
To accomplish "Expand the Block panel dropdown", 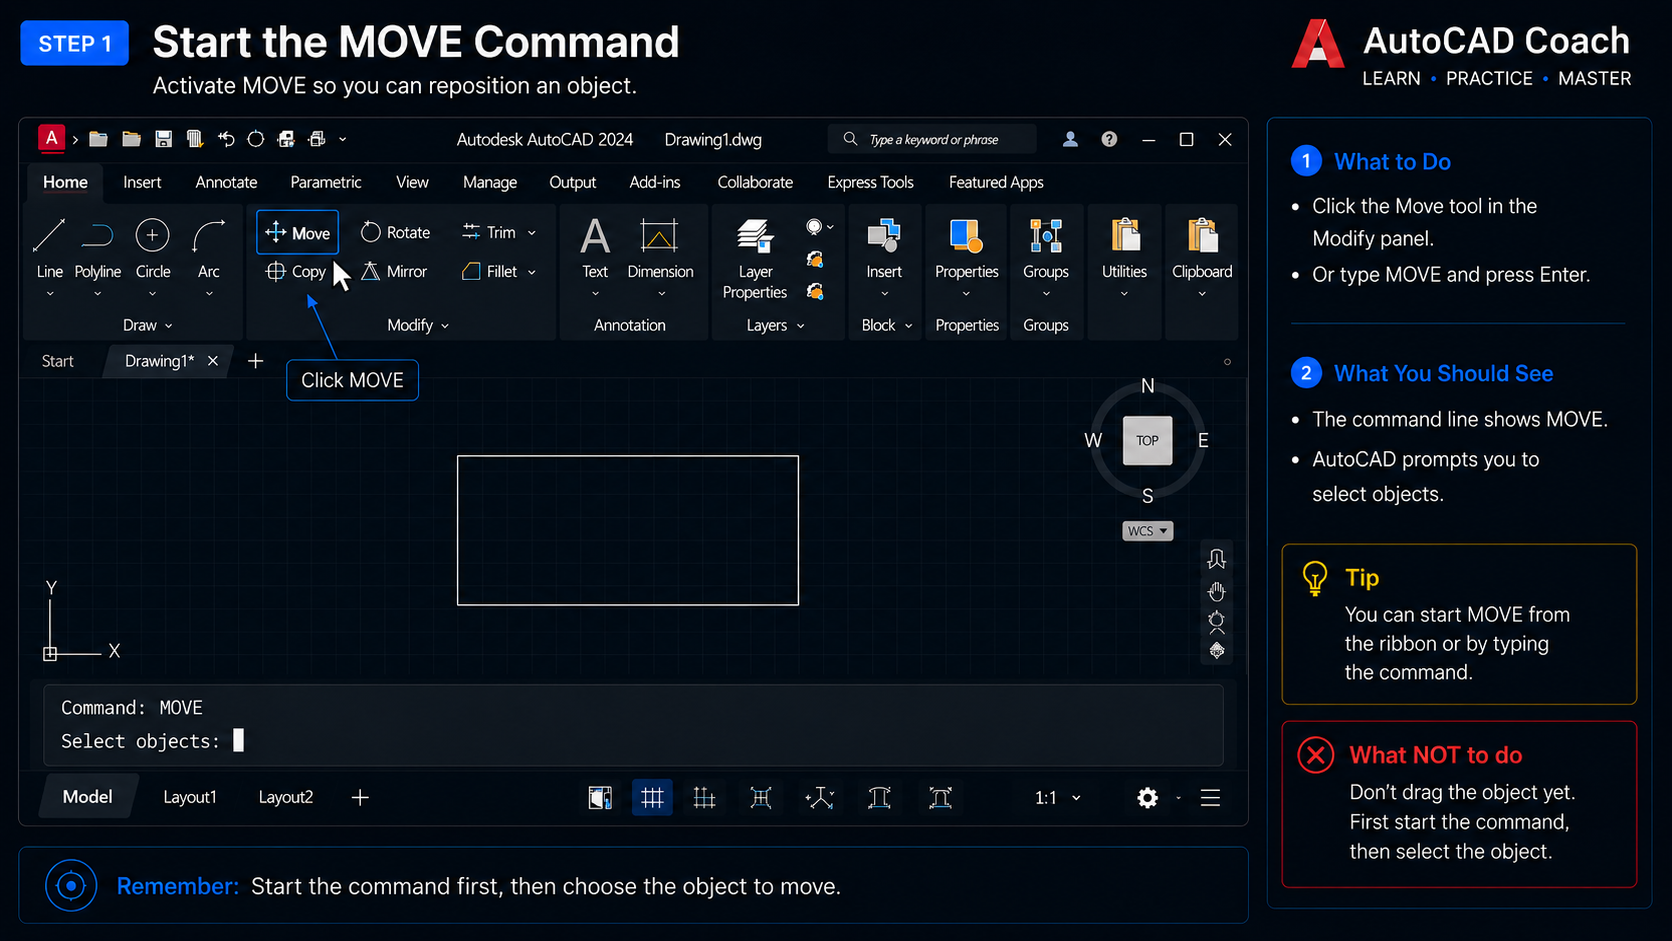I will (x=887, y=325).
